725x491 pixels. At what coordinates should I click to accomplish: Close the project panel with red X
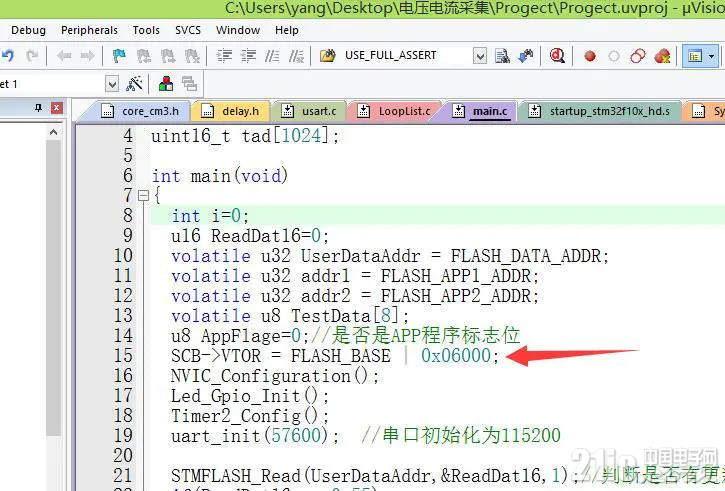pyautogui.click(x=56, y=108)
